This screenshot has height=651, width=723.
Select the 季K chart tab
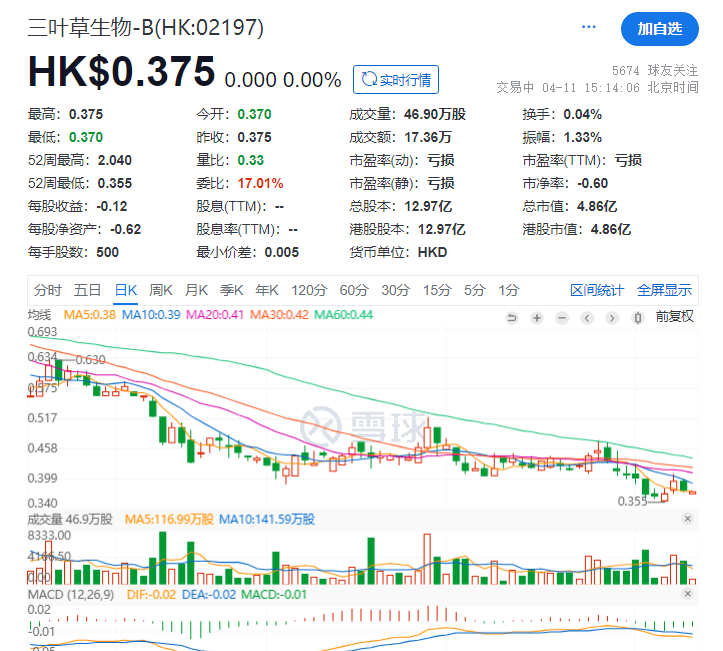click(231, 290)
